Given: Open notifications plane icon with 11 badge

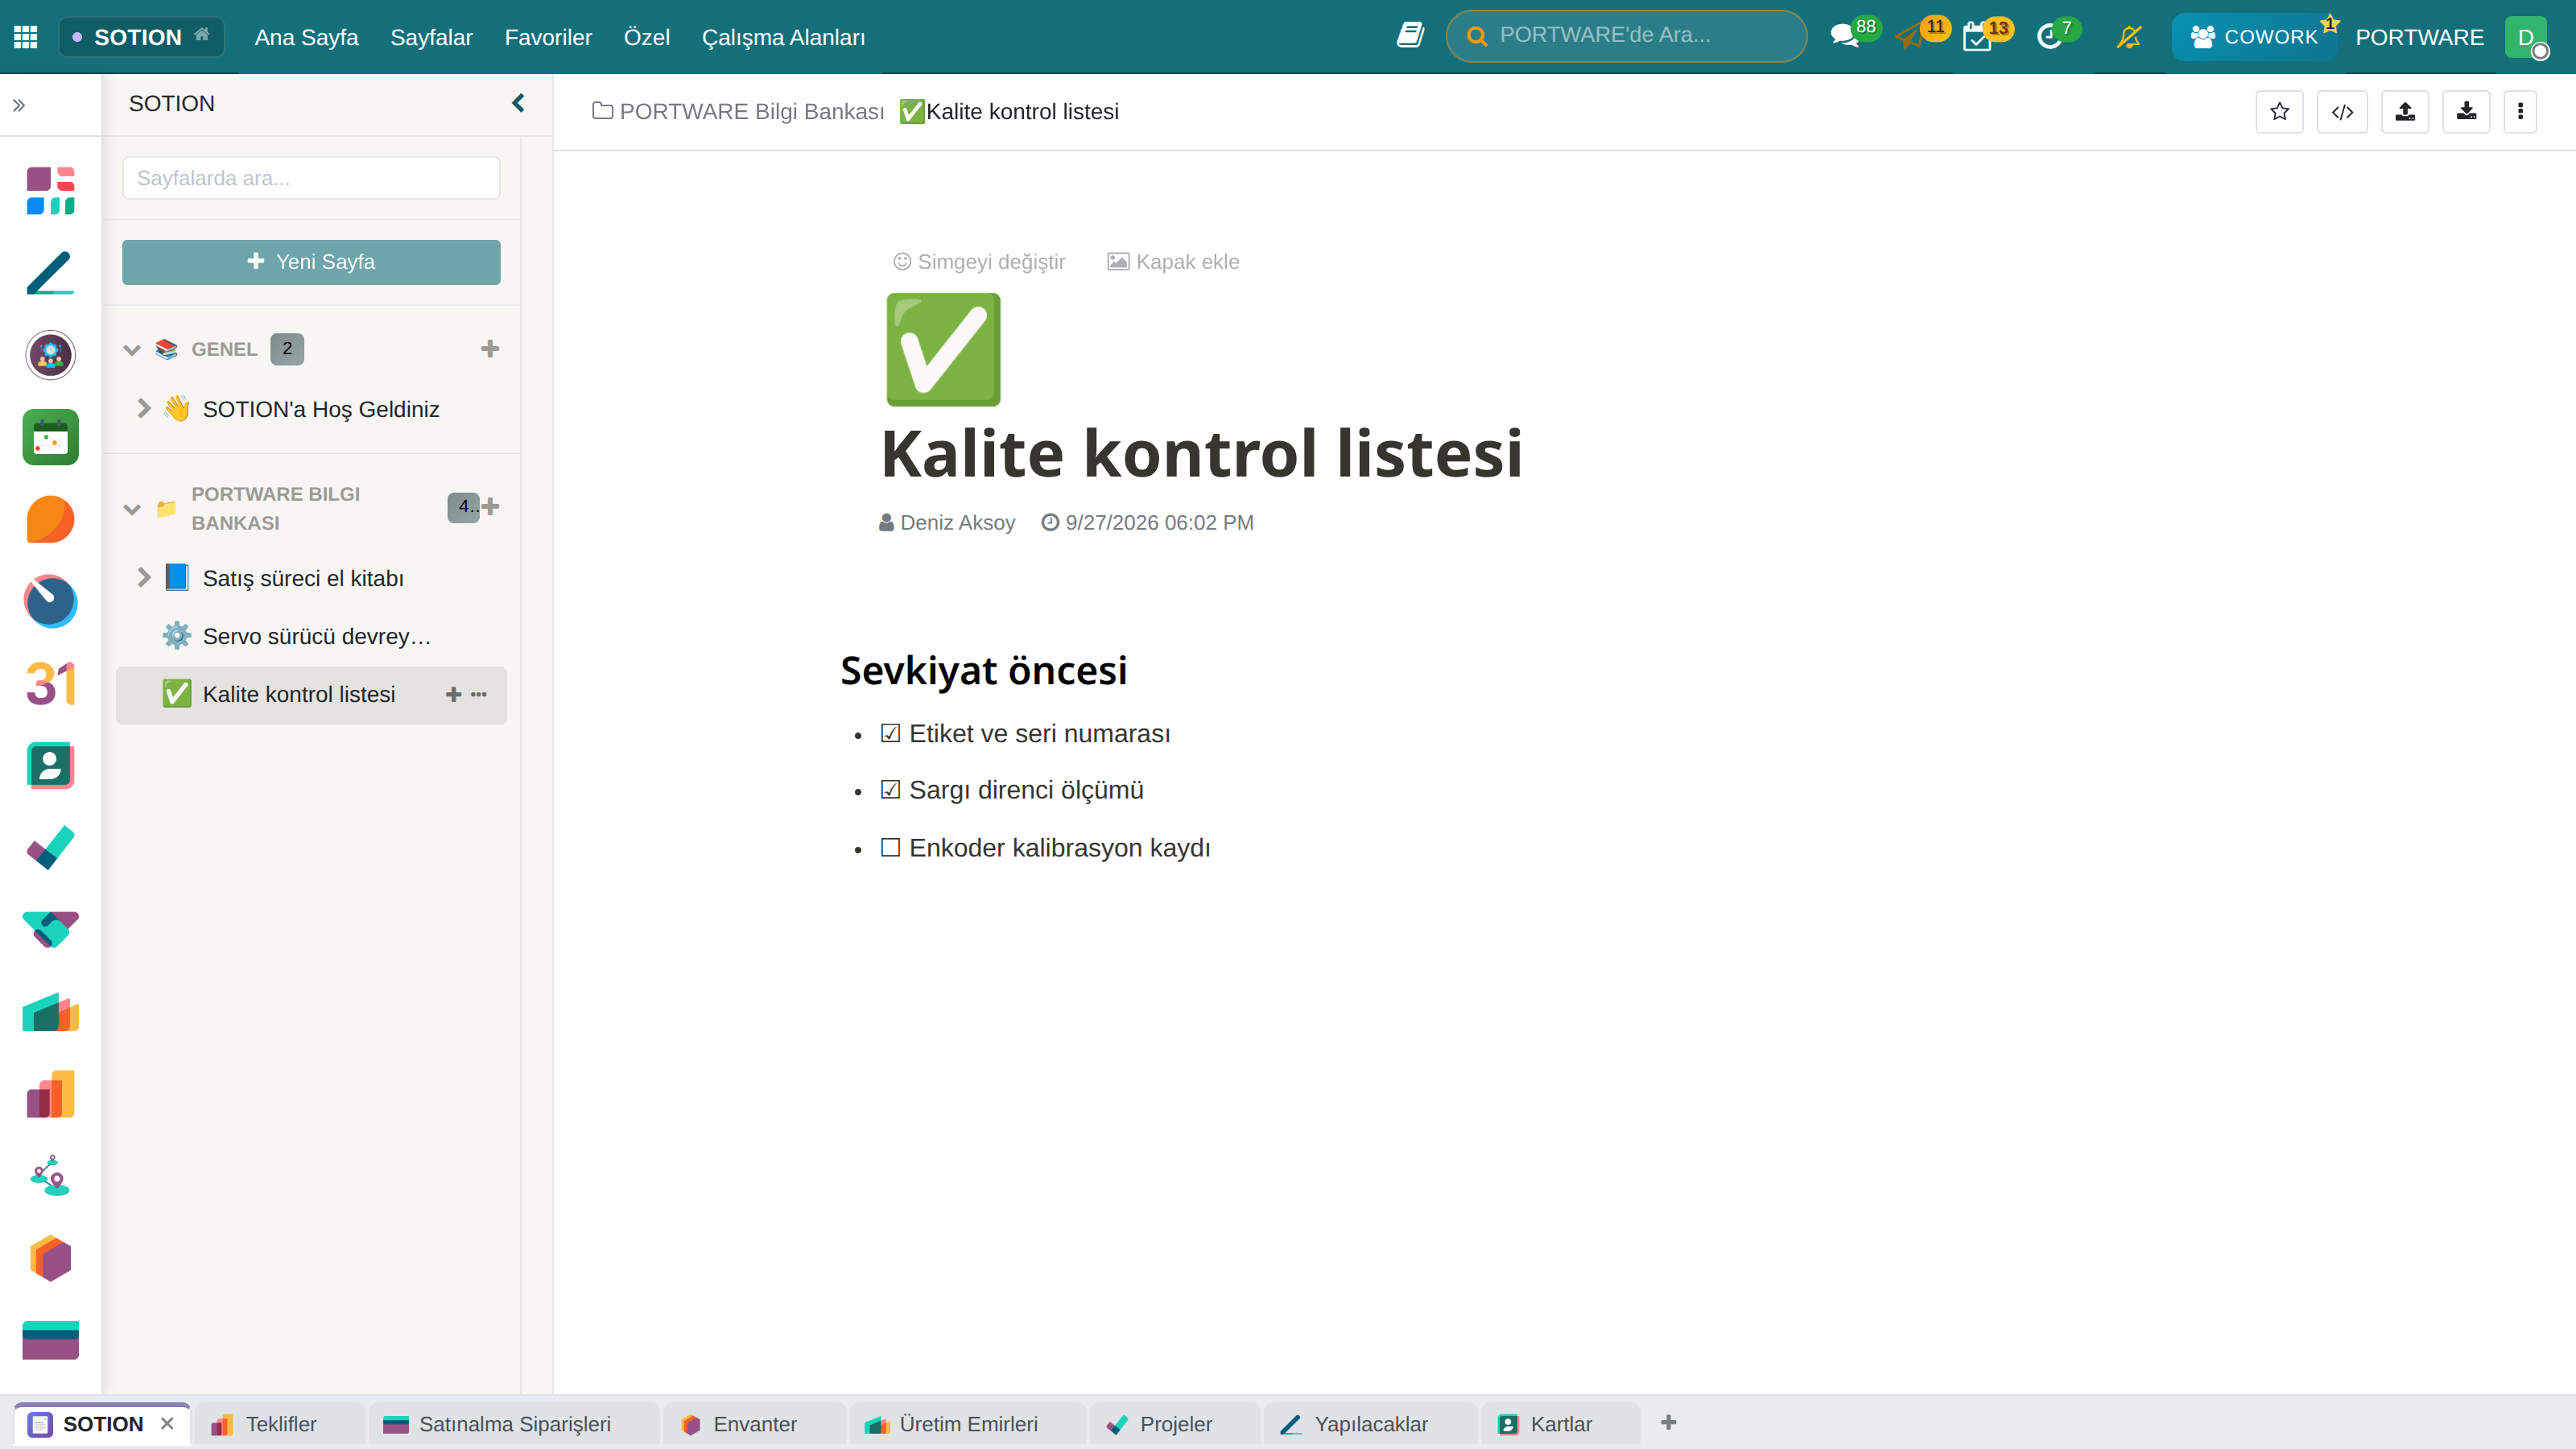Looking at the screenshot, I should click(1911, 37).
